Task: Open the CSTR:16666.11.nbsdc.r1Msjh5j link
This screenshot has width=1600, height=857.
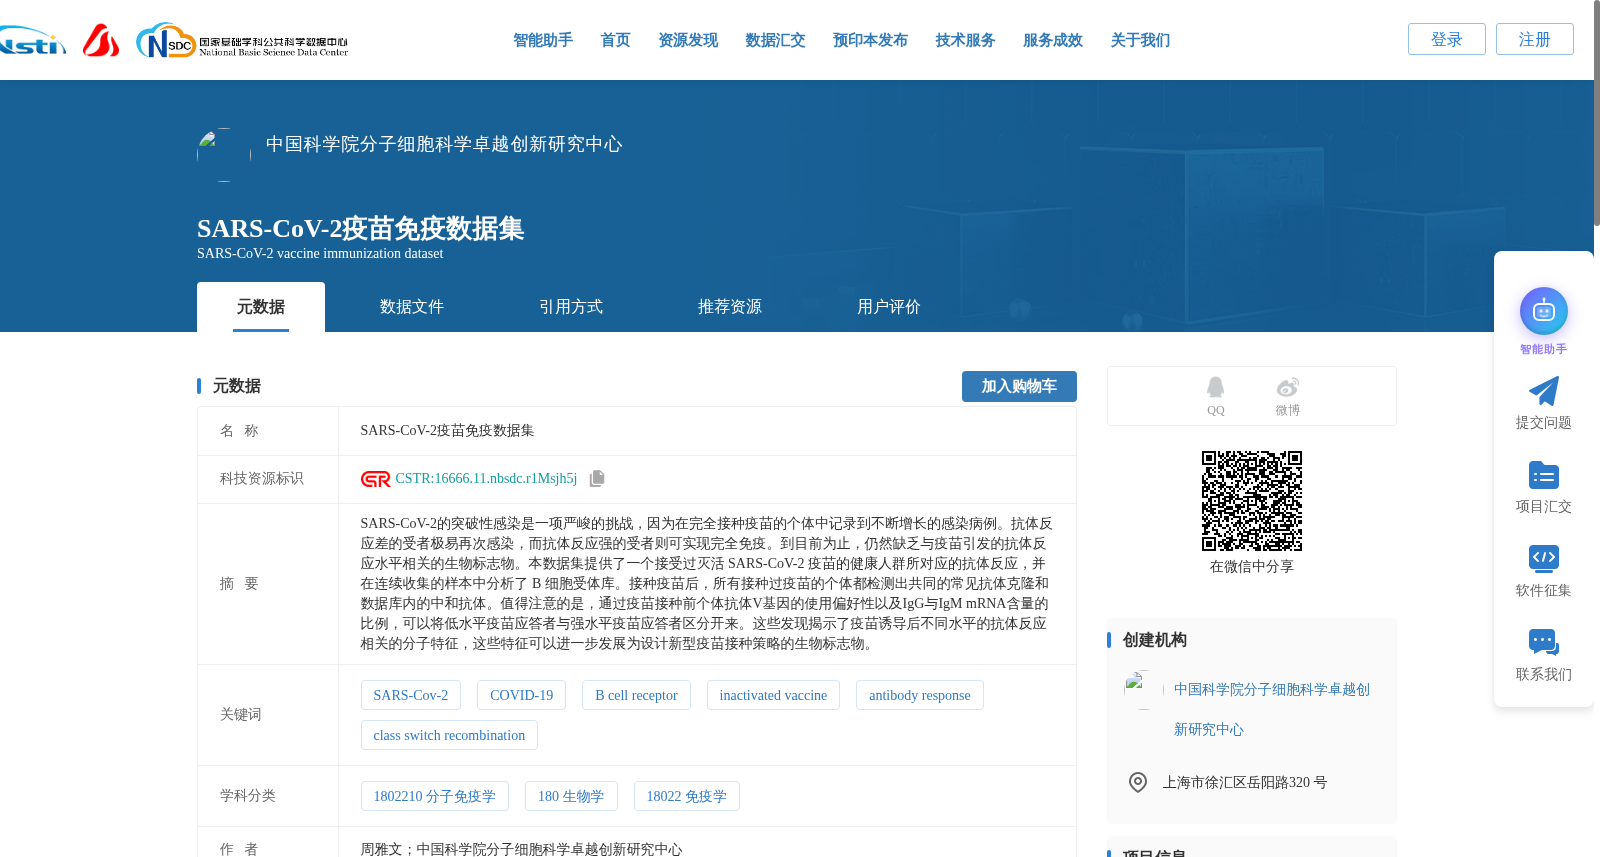Action: (x=486, y=479)
